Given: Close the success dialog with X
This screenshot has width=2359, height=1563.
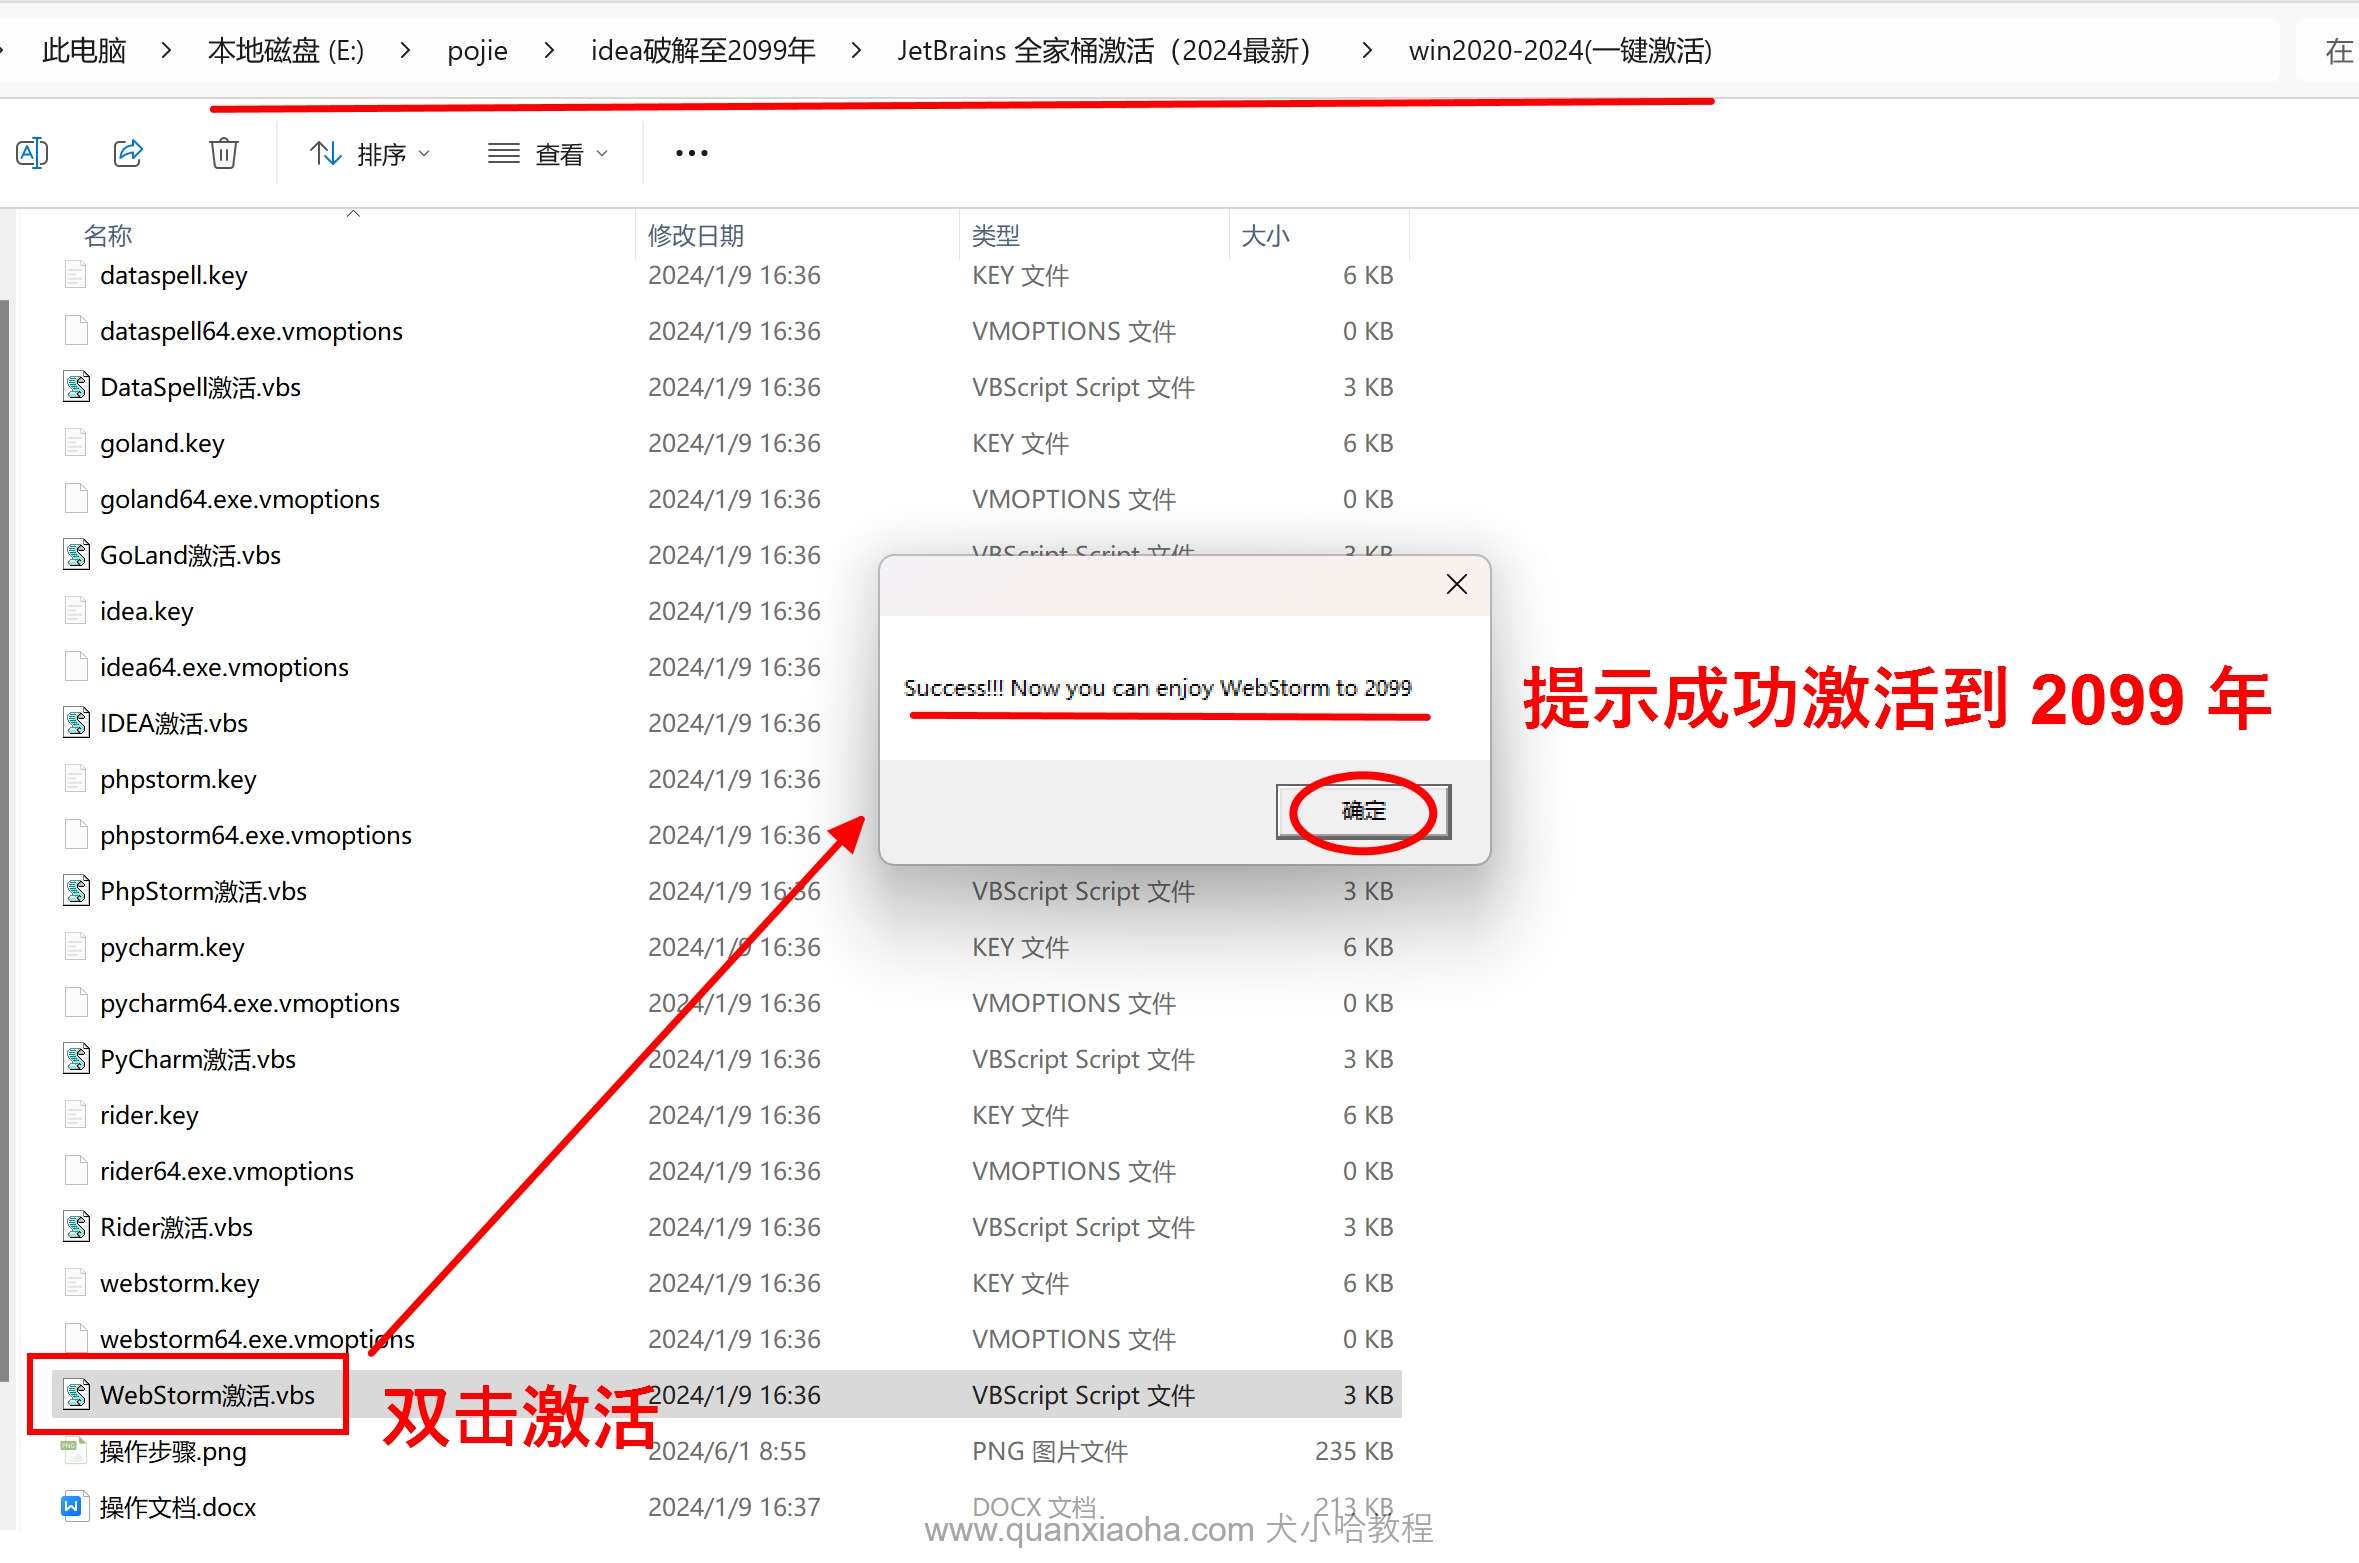Looking at the screenshot, I should (x=1456, y=584).
